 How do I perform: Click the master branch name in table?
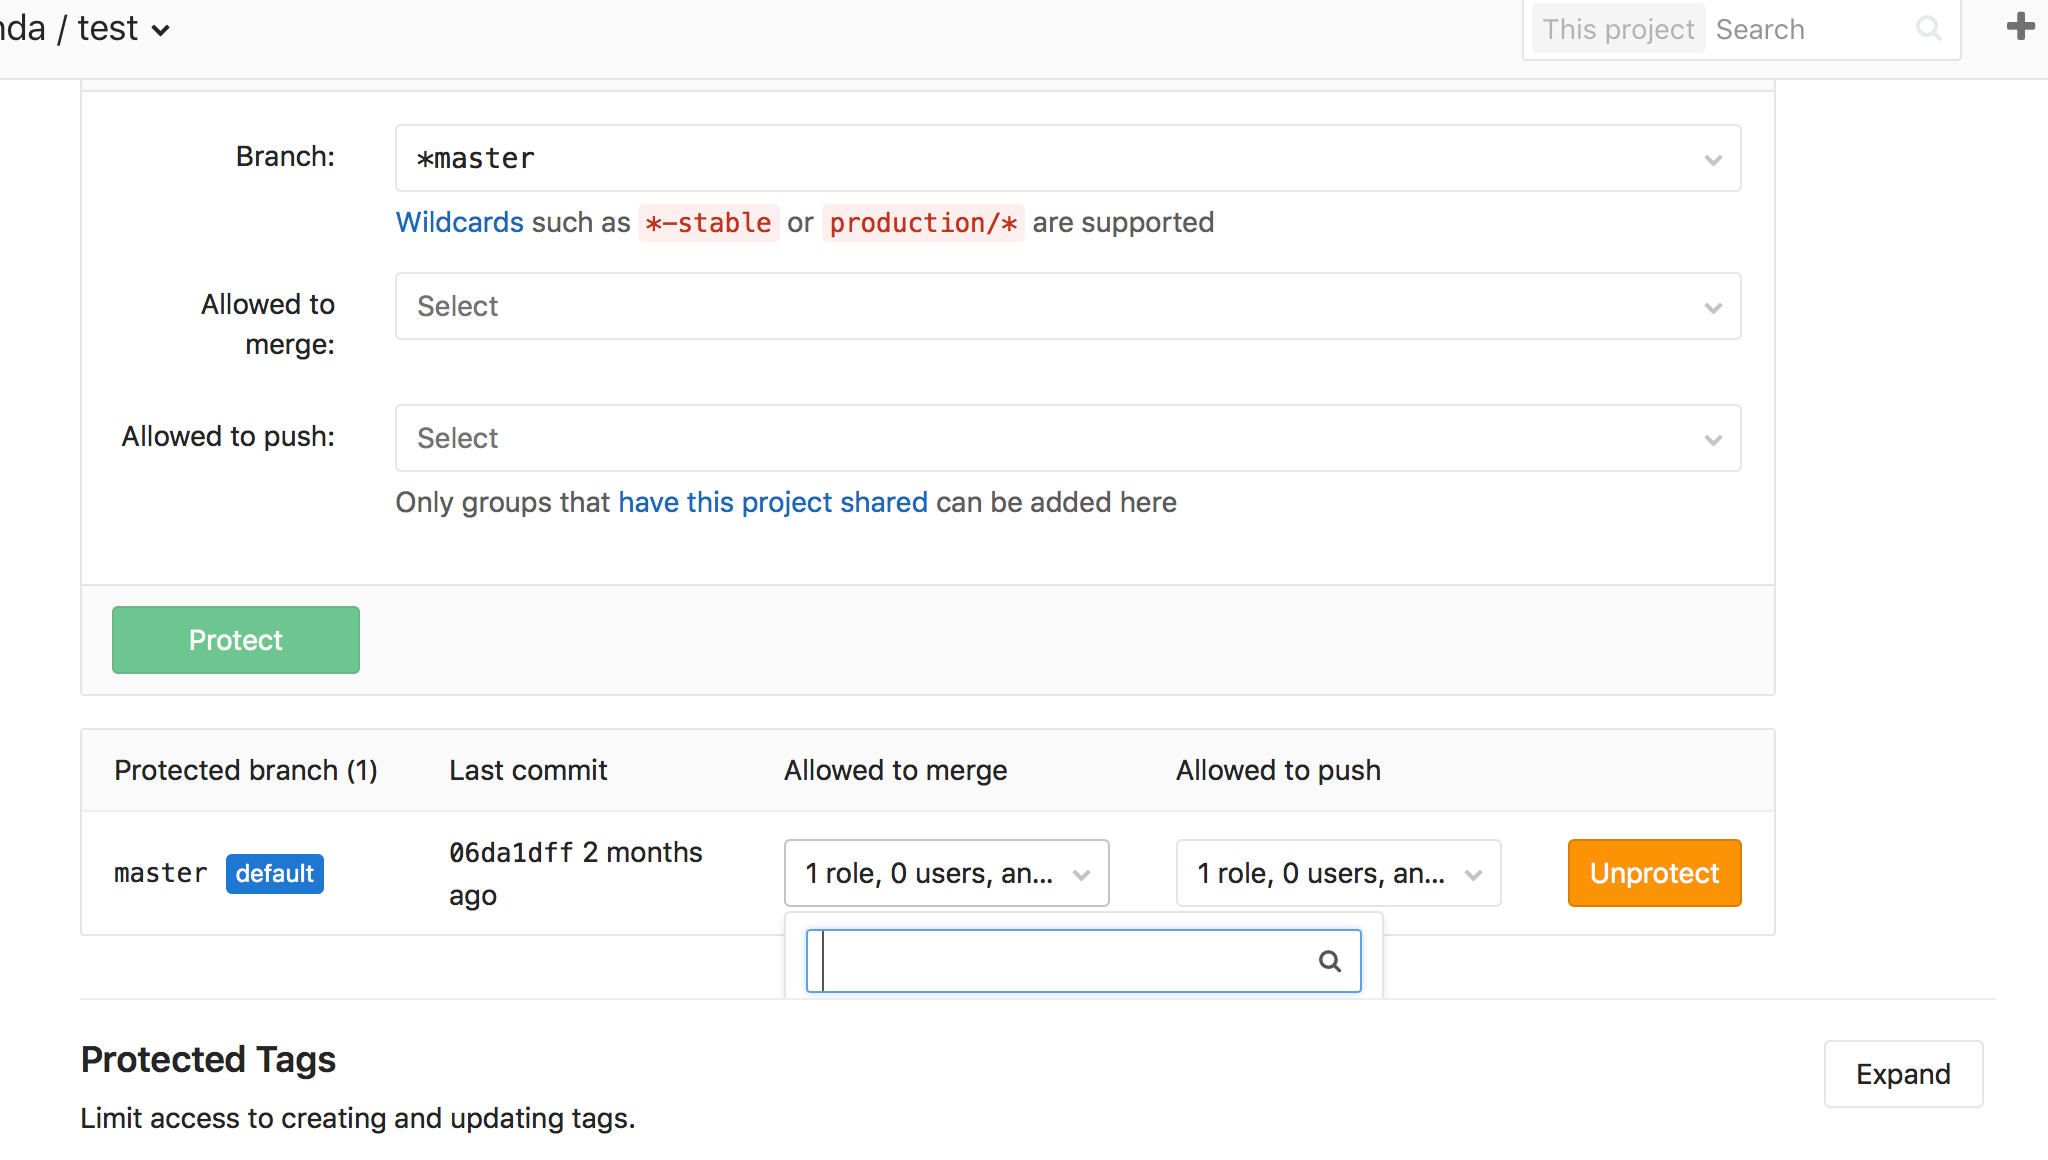pos(160,874)
